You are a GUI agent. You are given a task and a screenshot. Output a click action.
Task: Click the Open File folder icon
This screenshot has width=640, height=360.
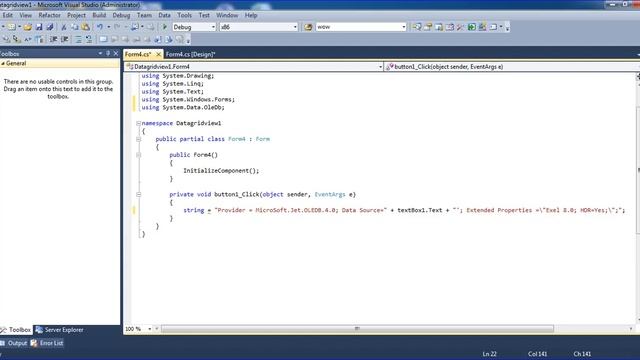click(27, 27)
